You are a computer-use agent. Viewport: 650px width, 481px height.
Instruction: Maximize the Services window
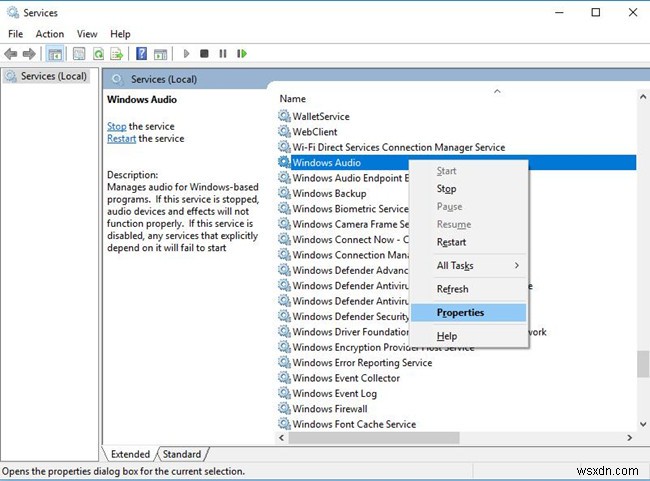tap(596, 12)
